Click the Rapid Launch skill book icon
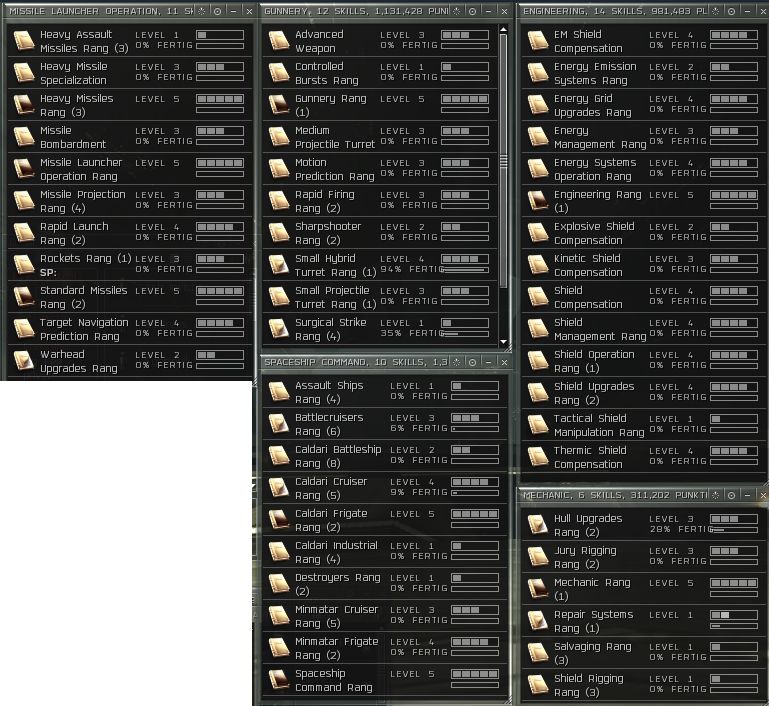The width and height of the screenshot is (769, 706). click(24, 233)
